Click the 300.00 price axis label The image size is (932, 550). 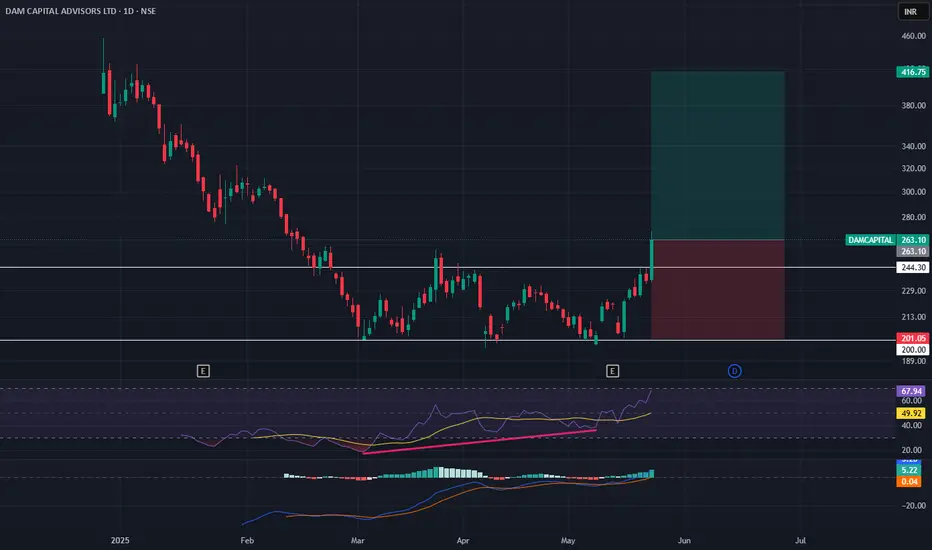pyautogui.click(x=914, y=192)
